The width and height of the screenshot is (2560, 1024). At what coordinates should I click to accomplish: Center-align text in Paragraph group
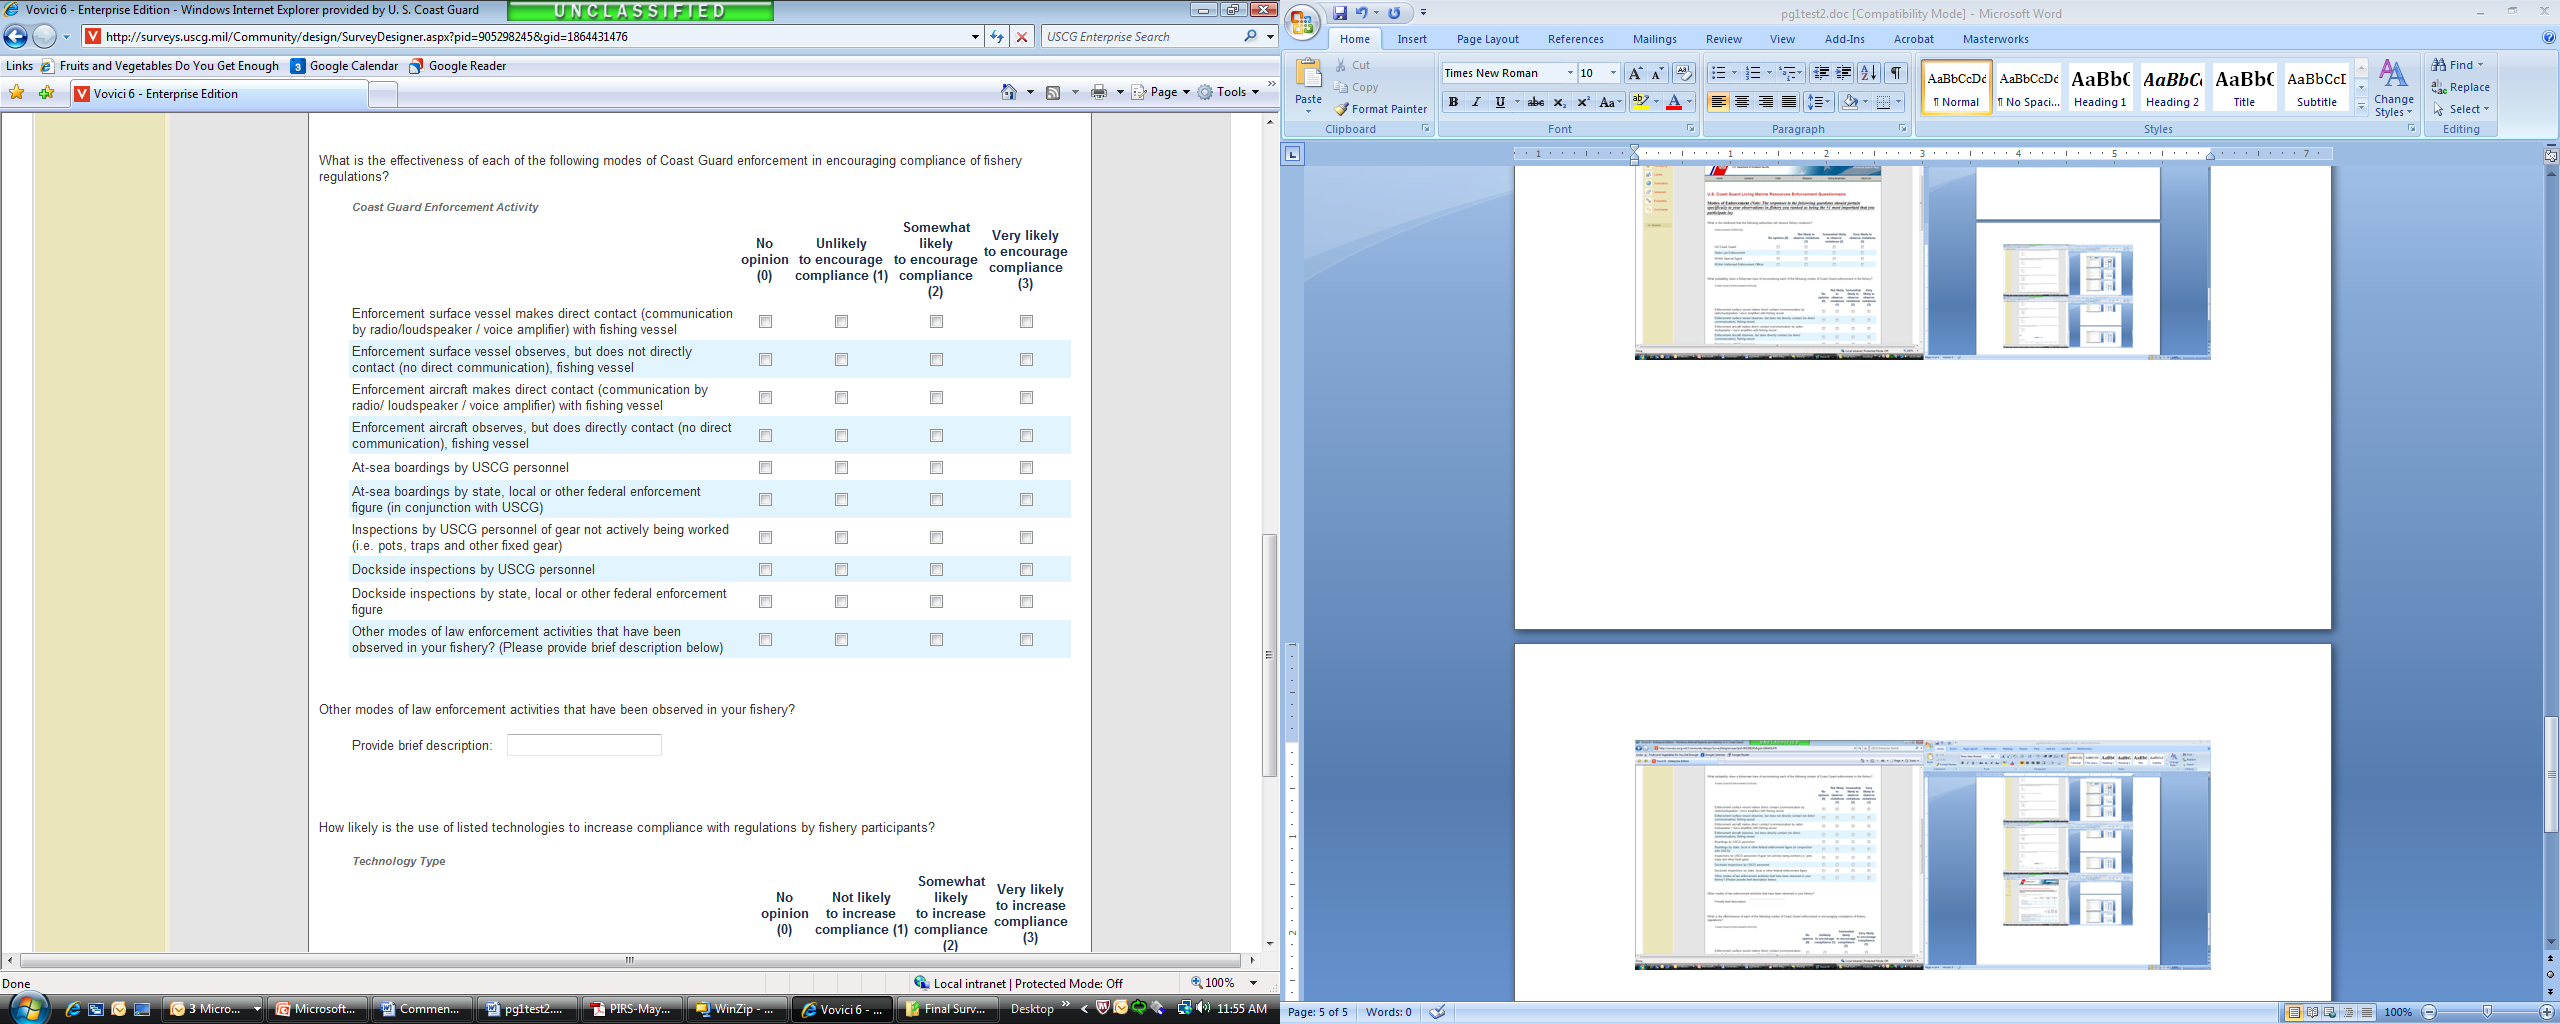click(x=1742, y=102)
